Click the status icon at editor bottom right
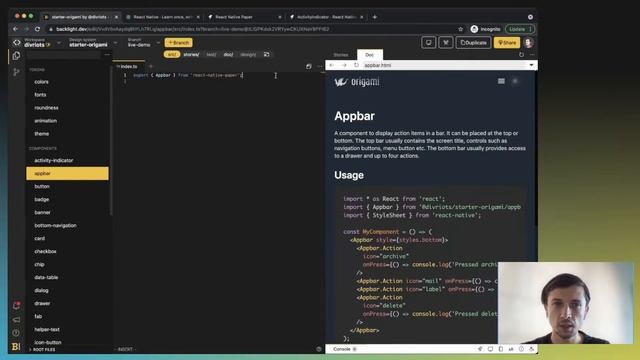Image resolution: width=640 pixels, height=360 pixels. pyautogui.click(x=319, y=349)
